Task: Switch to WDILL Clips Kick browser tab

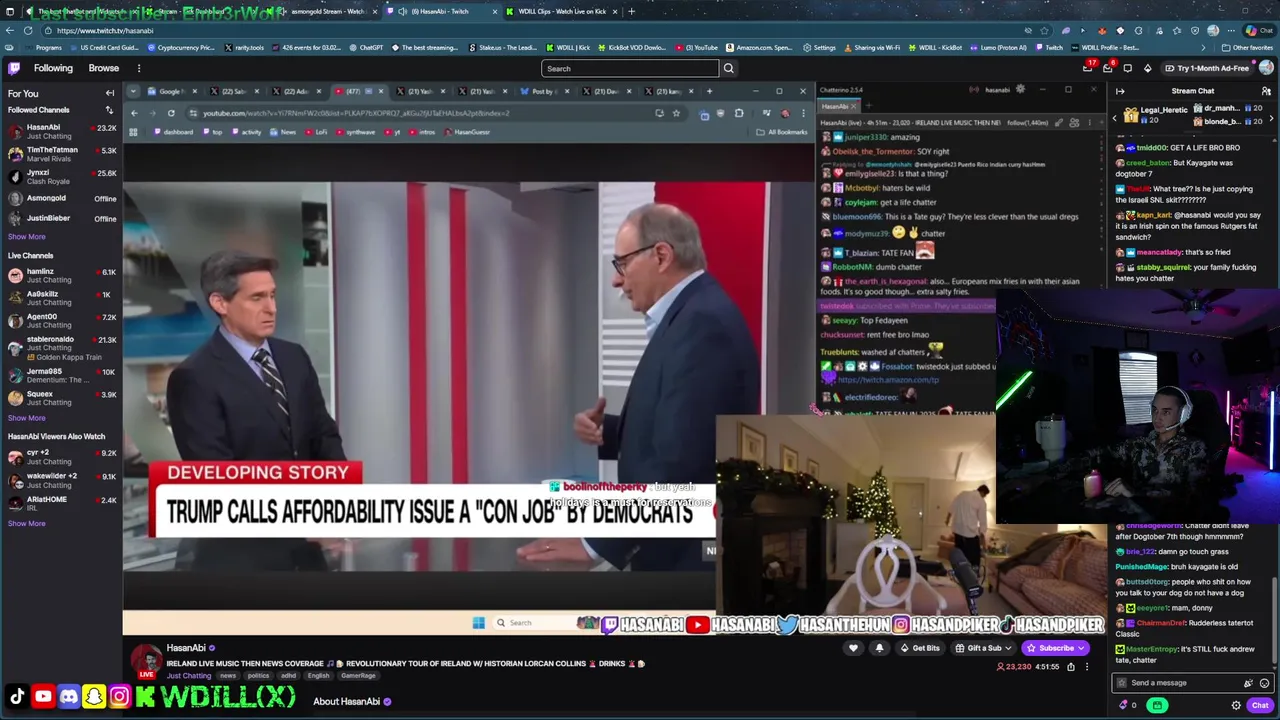Action: (x=562, y=11)
